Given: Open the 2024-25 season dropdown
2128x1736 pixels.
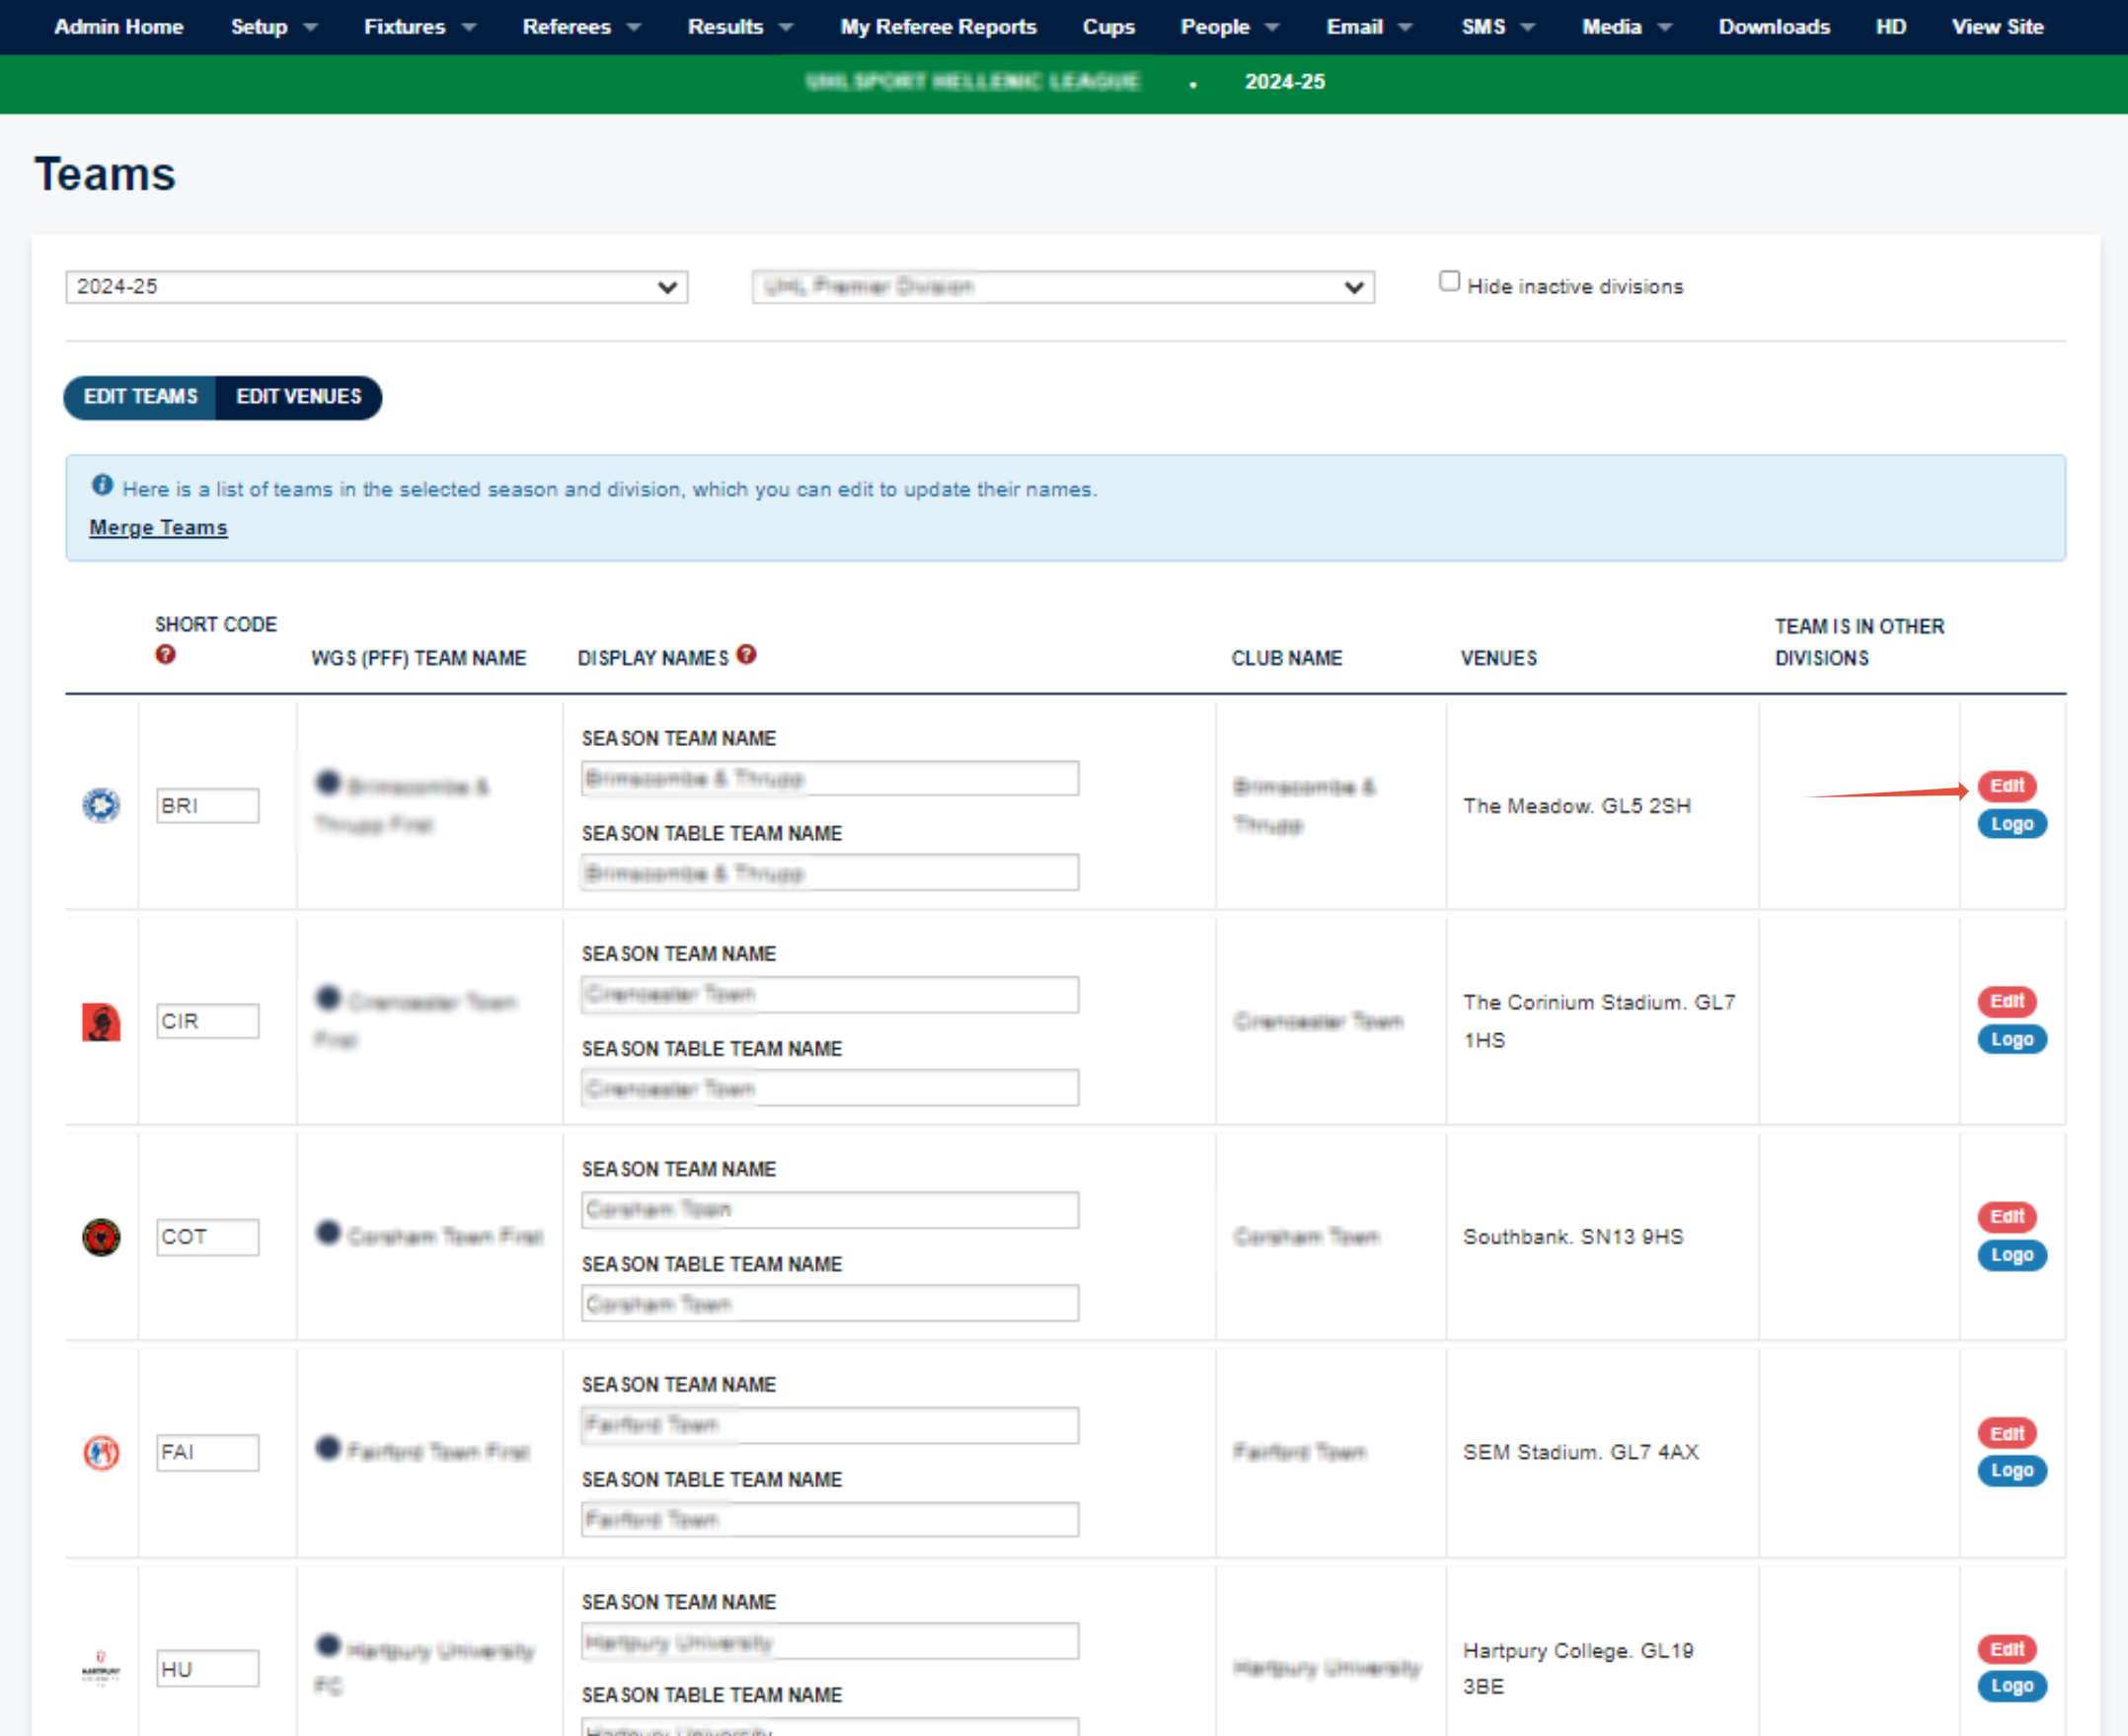Looking at the screenshot, I should [376, 287].
